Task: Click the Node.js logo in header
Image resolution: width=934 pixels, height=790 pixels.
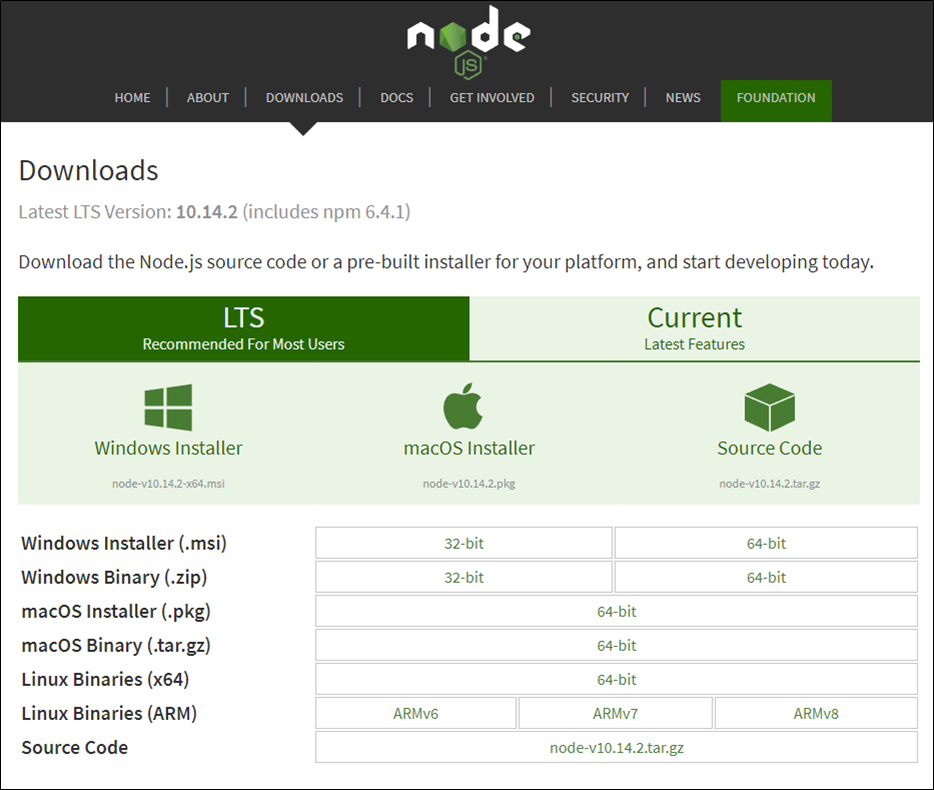Action: pos(469,42)
